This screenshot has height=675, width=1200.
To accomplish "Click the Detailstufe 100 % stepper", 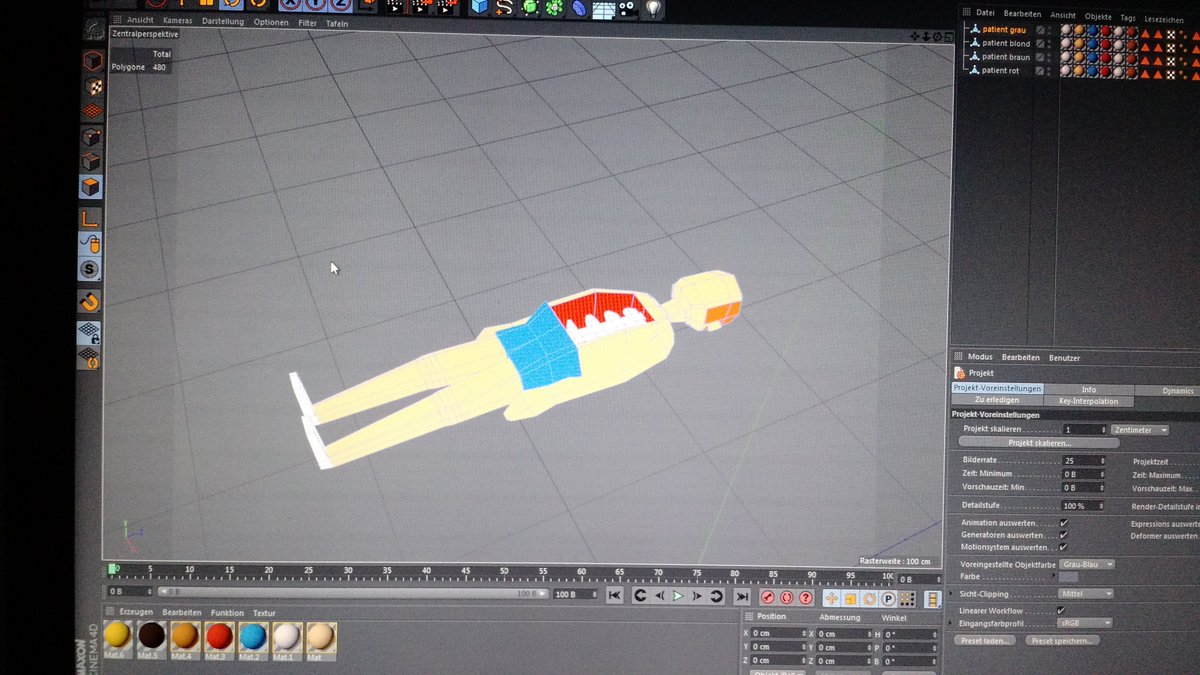I will click(1102, 505).
